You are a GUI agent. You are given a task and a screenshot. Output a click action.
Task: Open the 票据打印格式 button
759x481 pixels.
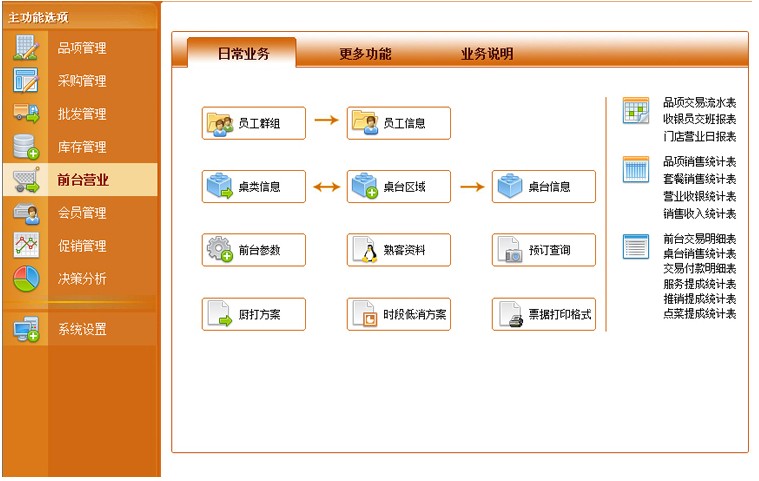[544, 314]
